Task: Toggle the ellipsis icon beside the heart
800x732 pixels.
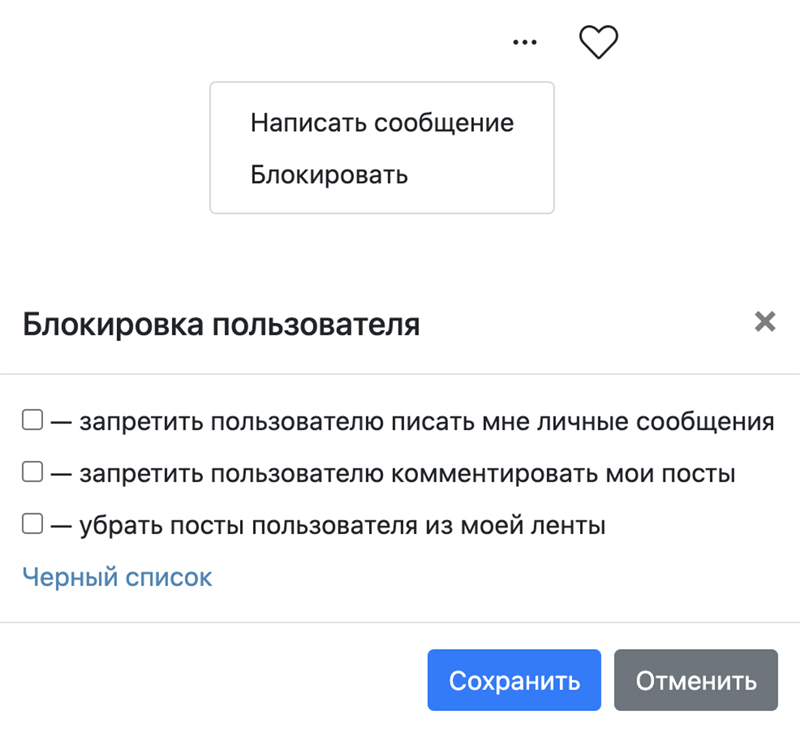Action: tap(524, 42)
